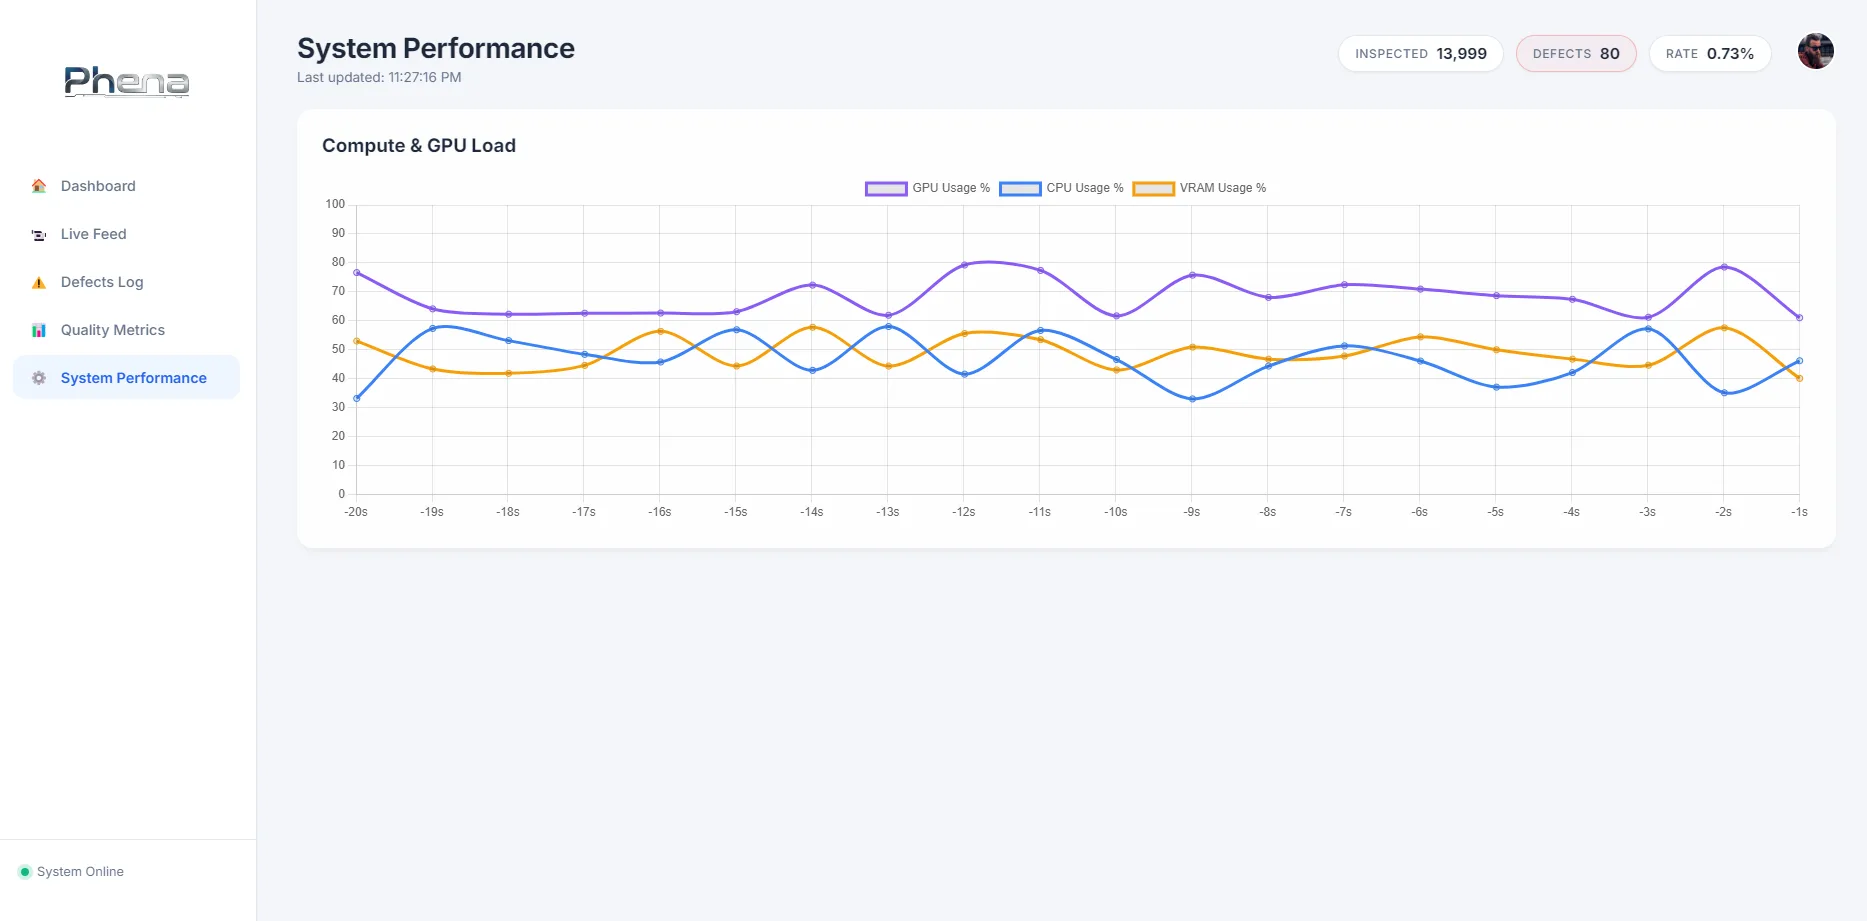
Task: Click the System Performance page heading
Action: click(435, 48)
